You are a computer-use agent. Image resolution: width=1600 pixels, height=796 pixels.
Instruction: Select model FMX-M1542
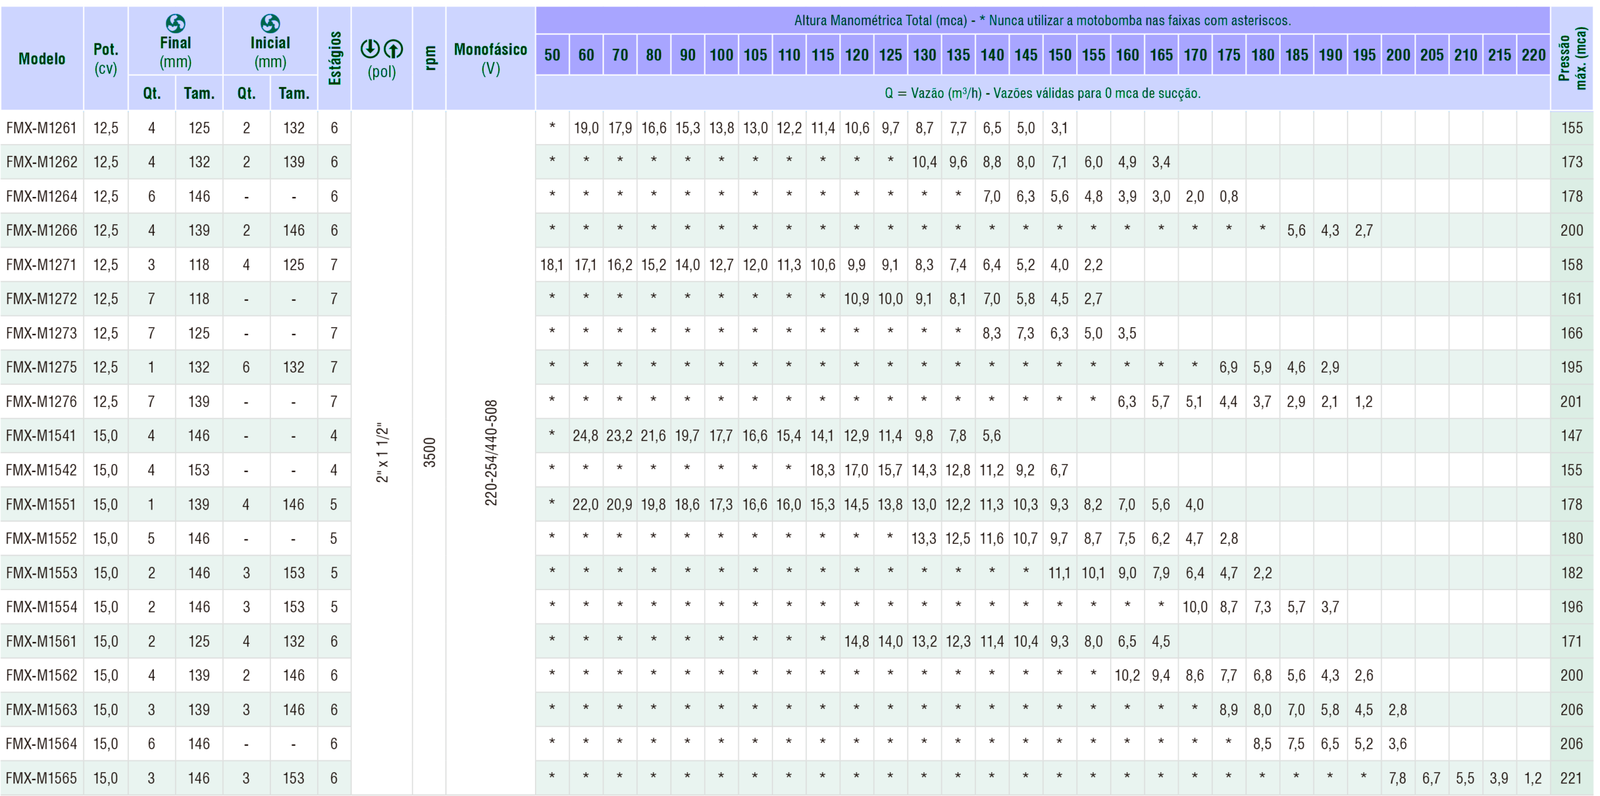[x=41, y=470]
